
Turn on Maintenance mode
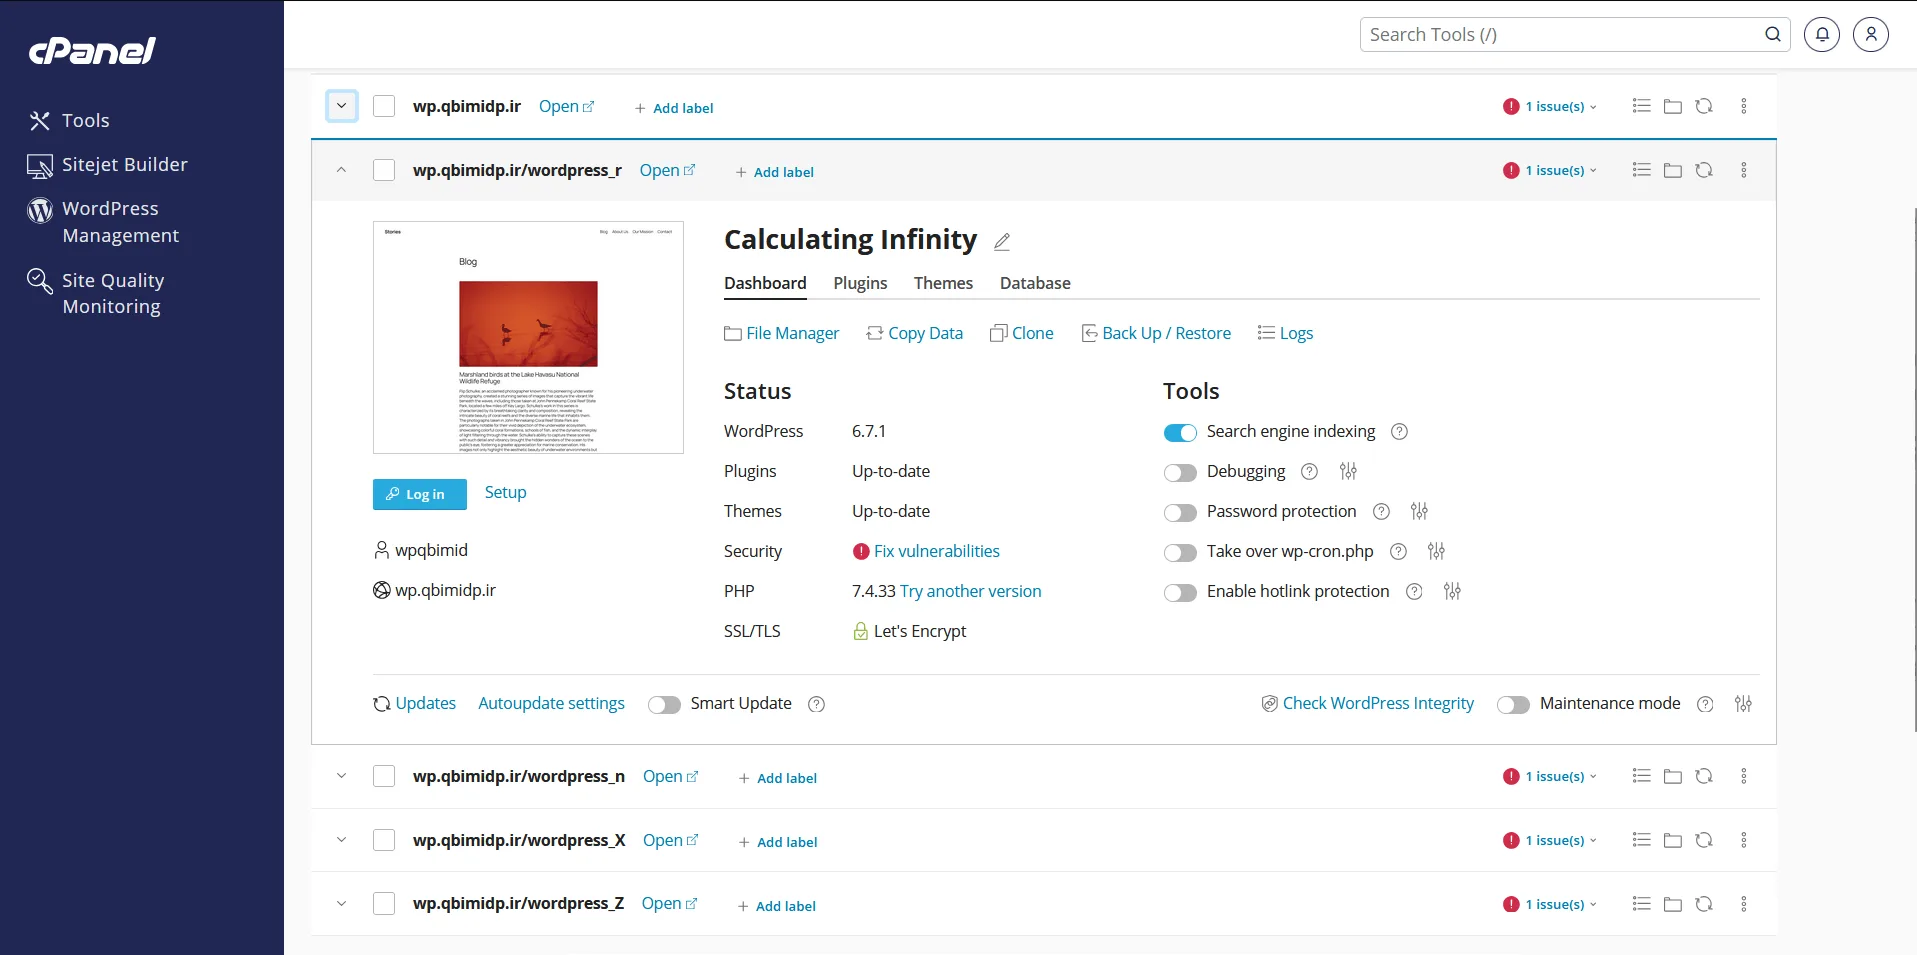1513,705
